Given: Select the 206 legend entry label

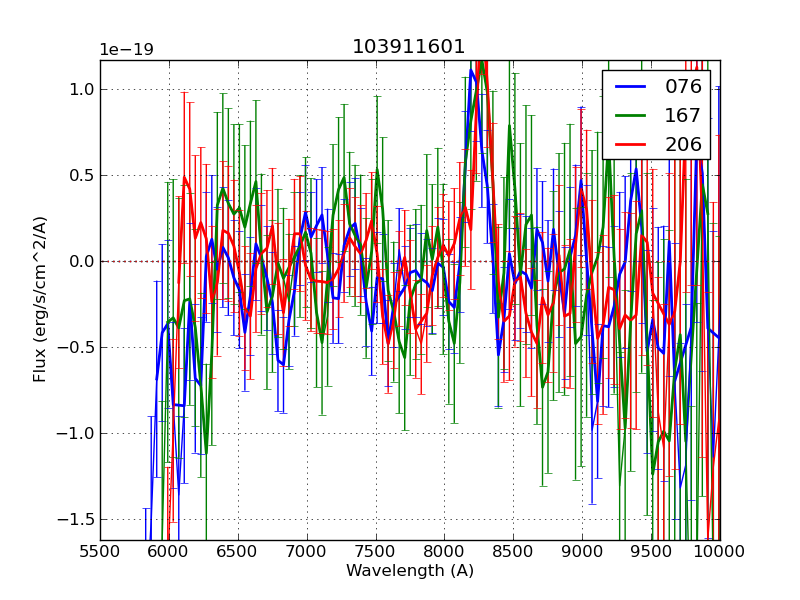Looking at the screenshot, I should tap(683, 144).
